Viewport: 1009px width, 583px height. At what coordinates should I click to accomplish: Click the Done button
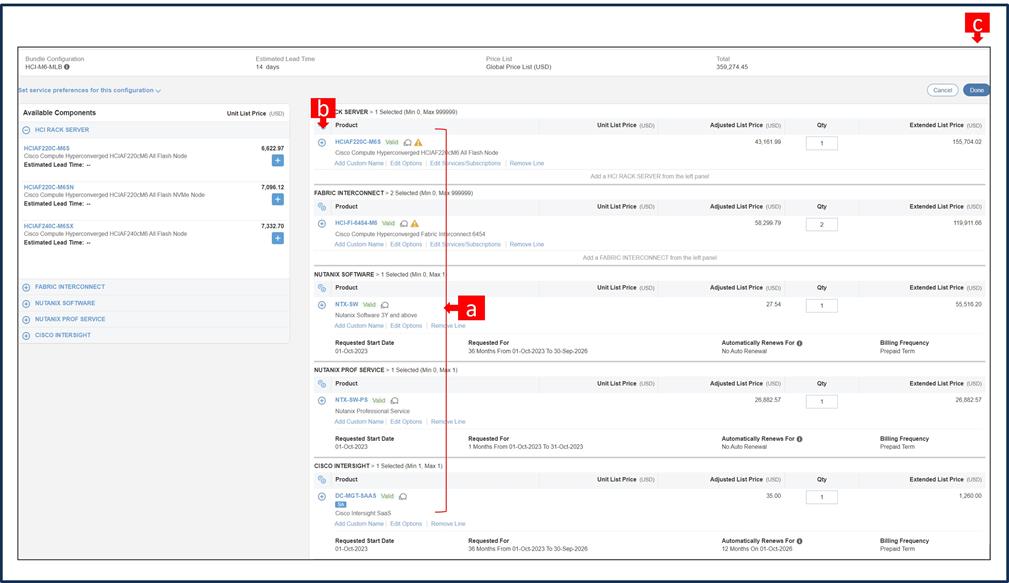[x=976, y=90]
